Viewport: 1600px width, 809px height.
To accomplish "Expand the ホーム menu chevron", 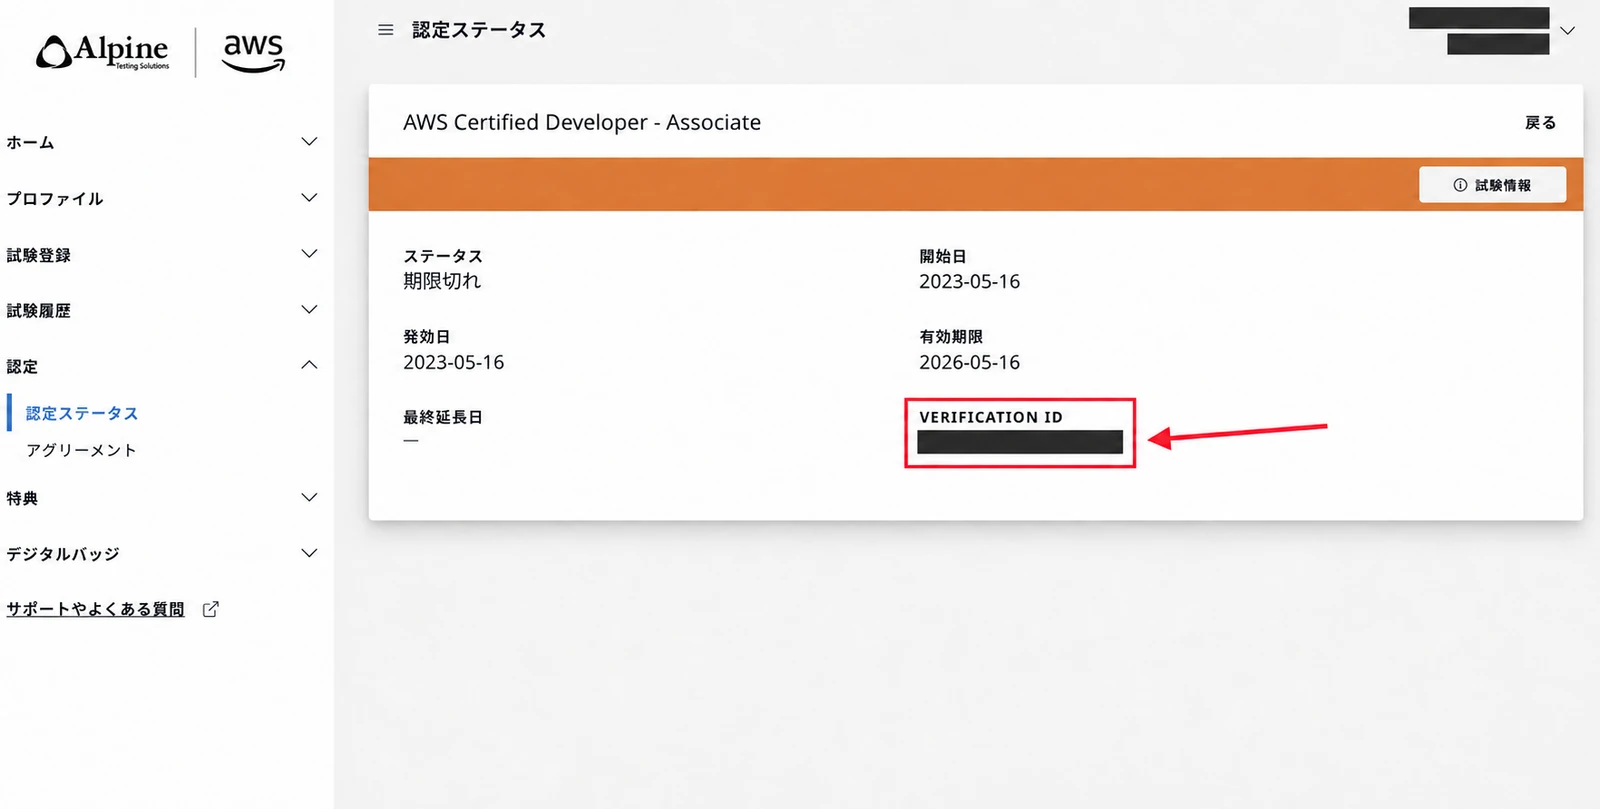I will [x=310, y=142].
